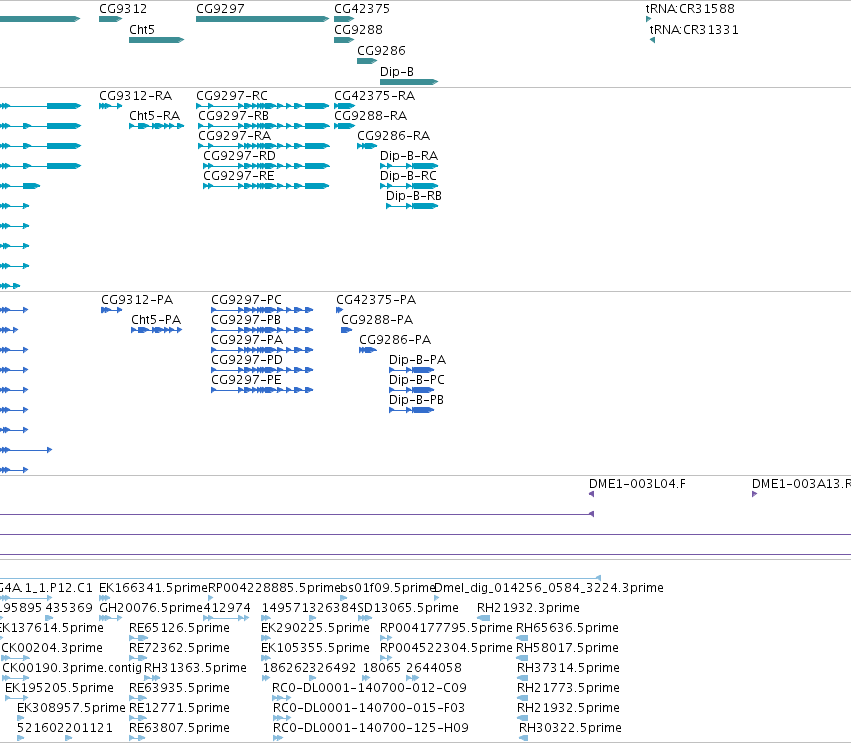
Task: Select EST RE72362.5prime
Action: pyautogui.click(x=180, y=648)
